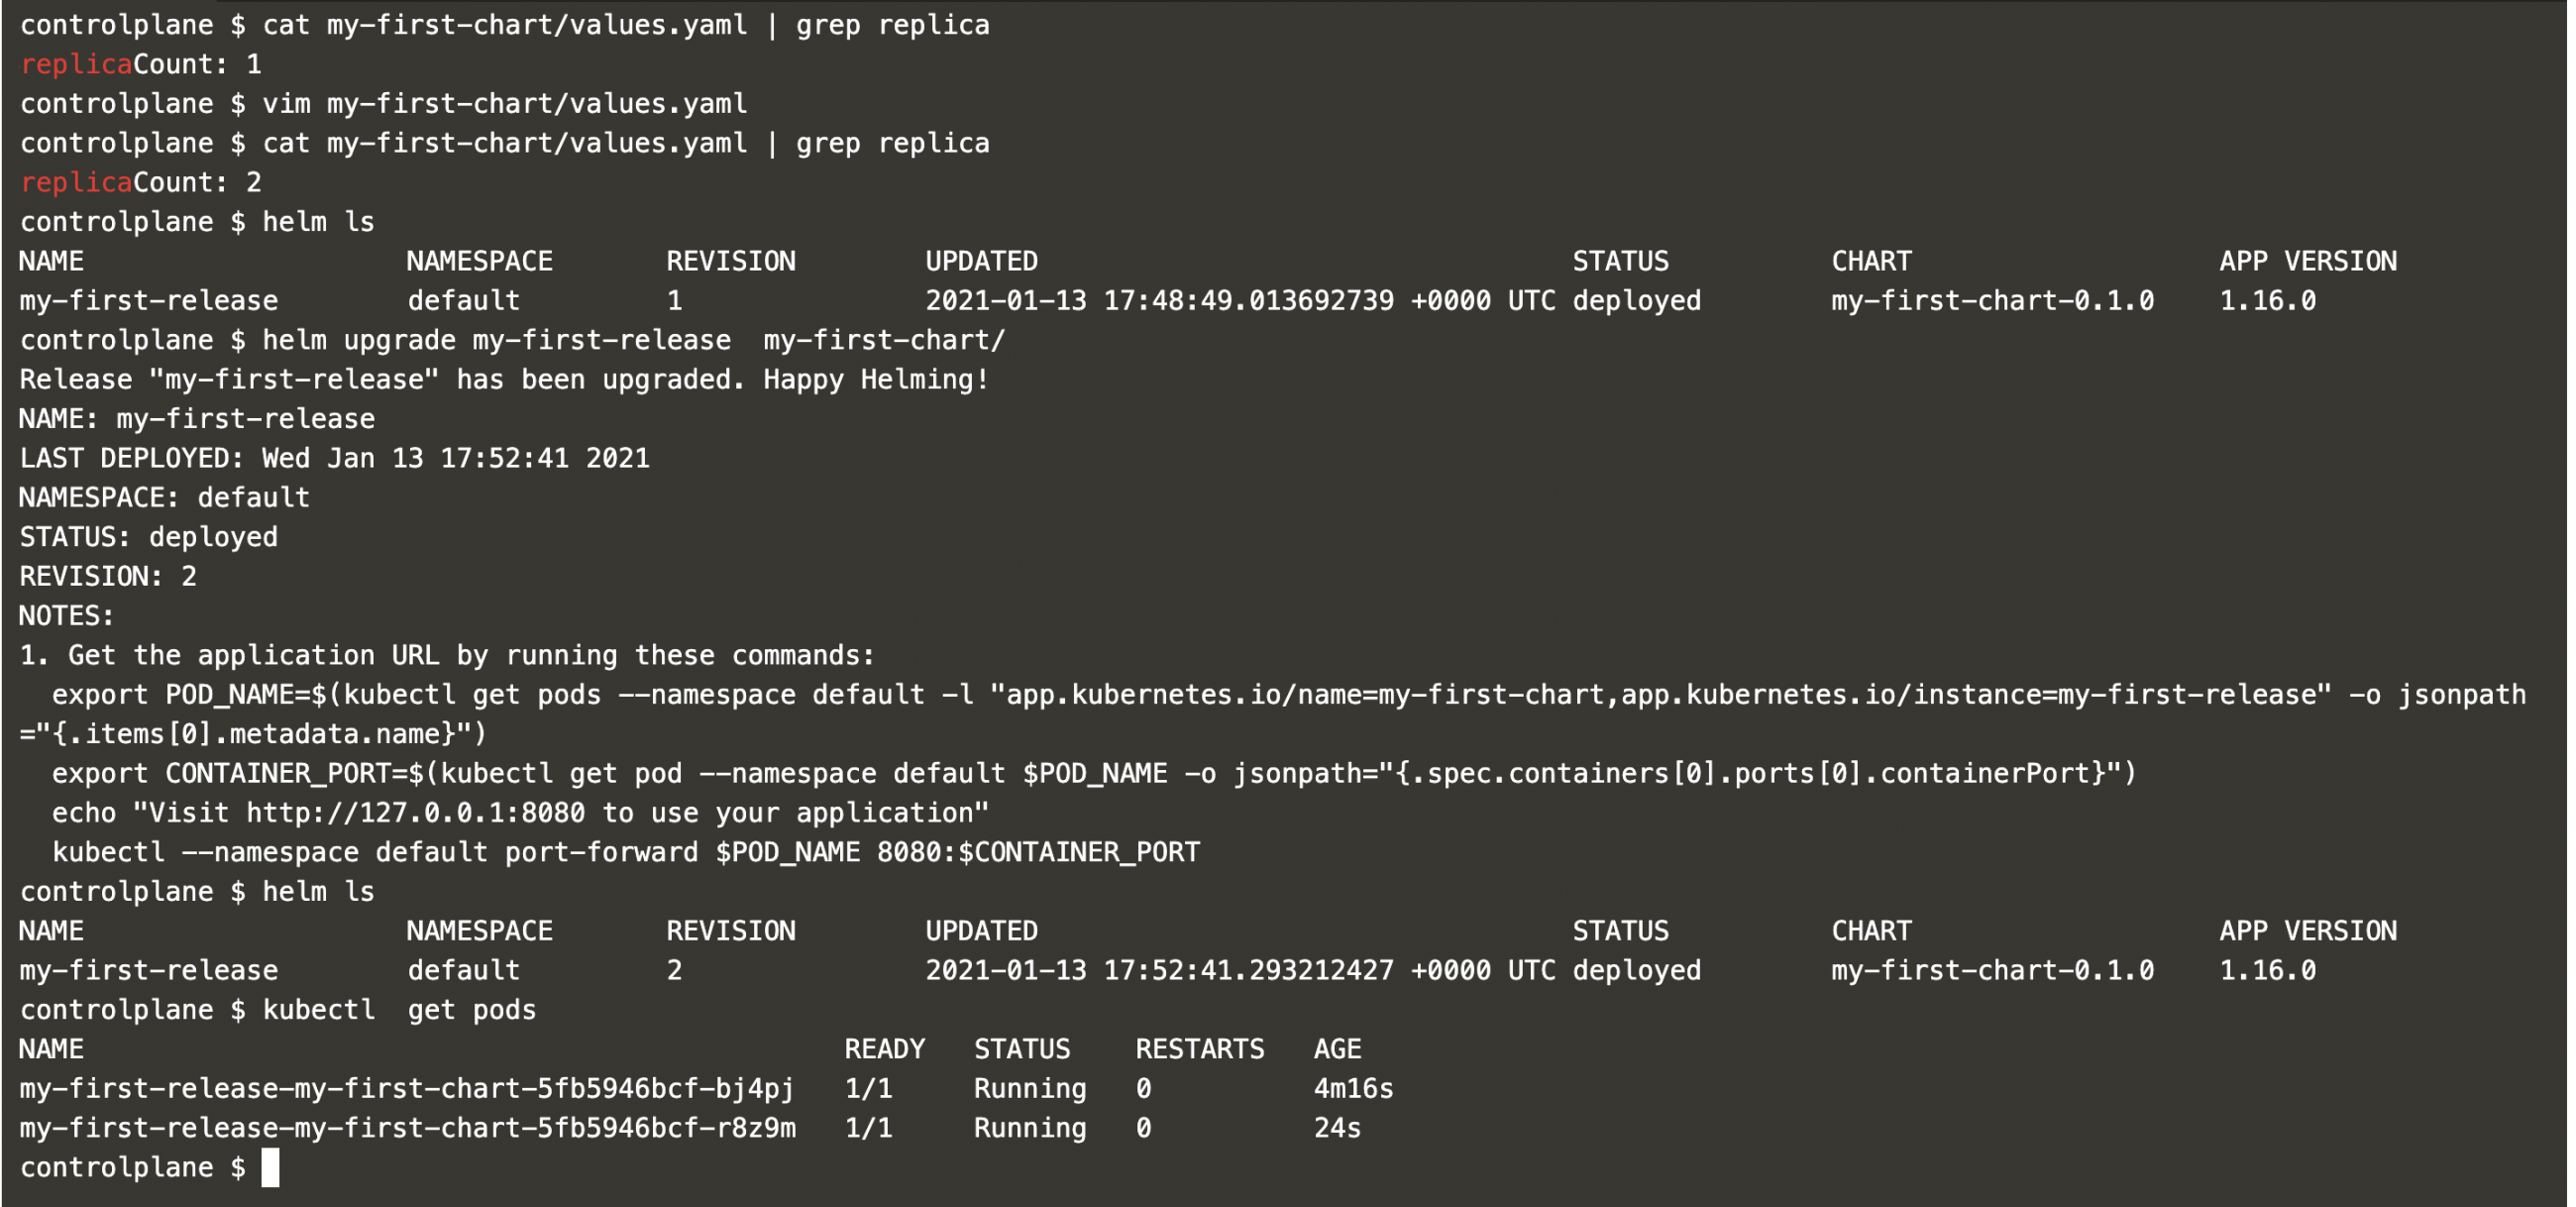The width and height of the screenshot is (2576, 1207).
Task: Click the READY column header
Action: click(x=884, y=1049)
